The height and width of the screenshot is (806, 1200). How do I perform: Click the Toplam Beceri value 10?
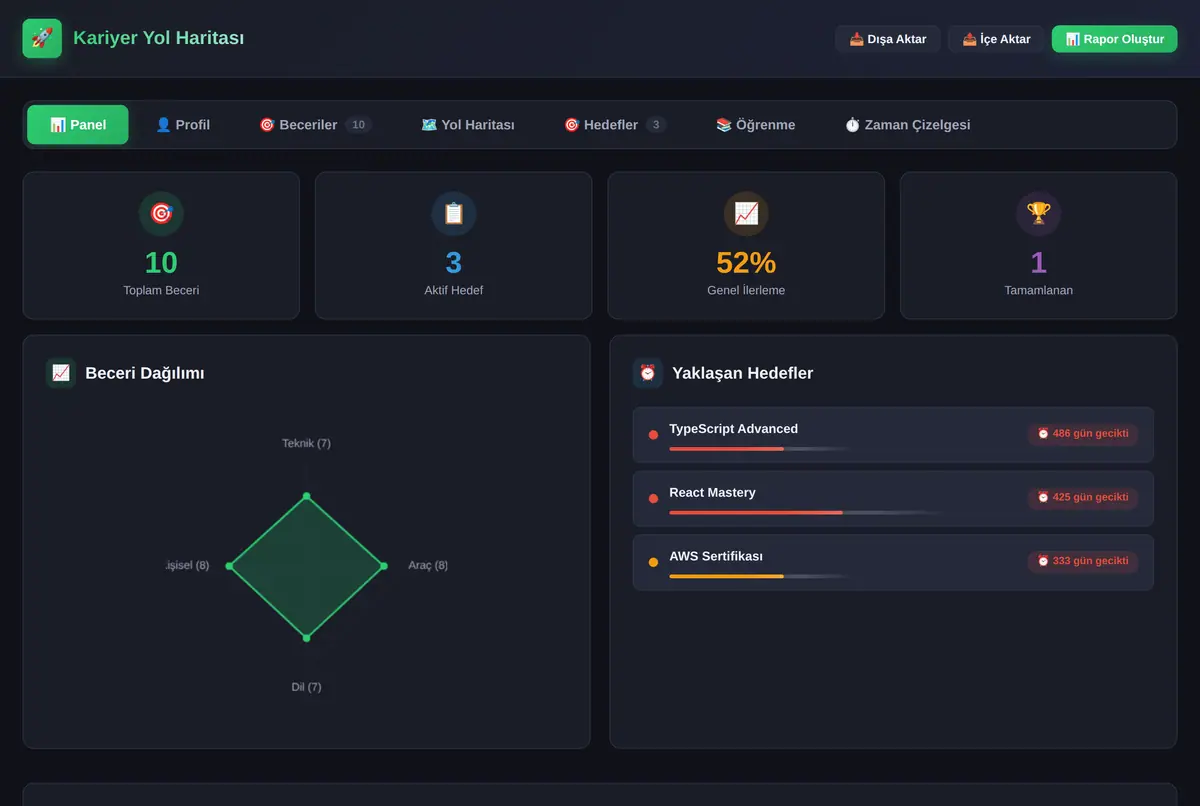coord(161,262)
